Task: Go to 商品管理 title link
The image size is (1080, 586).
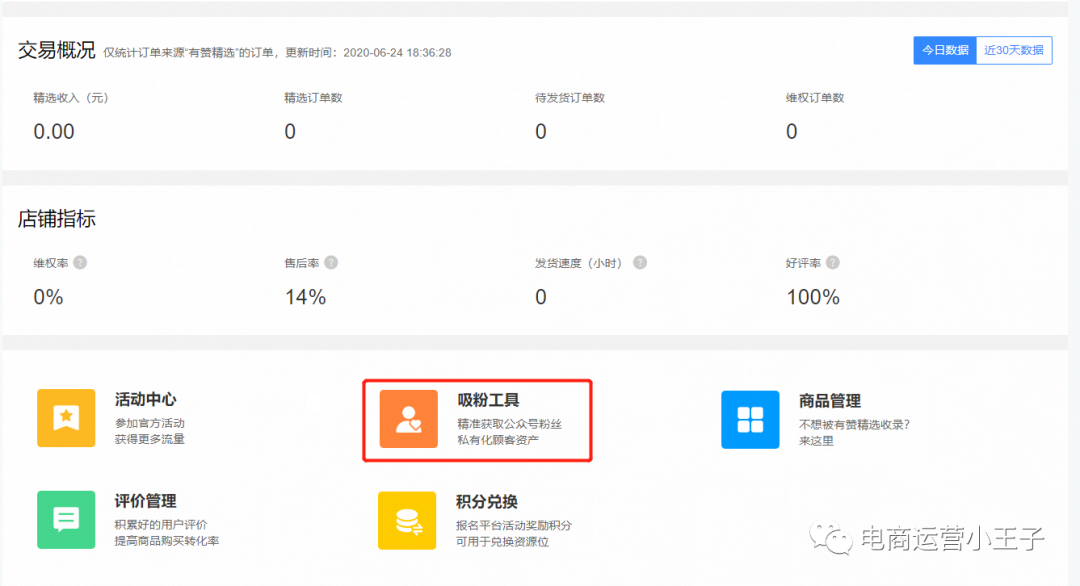Action: [830, 401]
